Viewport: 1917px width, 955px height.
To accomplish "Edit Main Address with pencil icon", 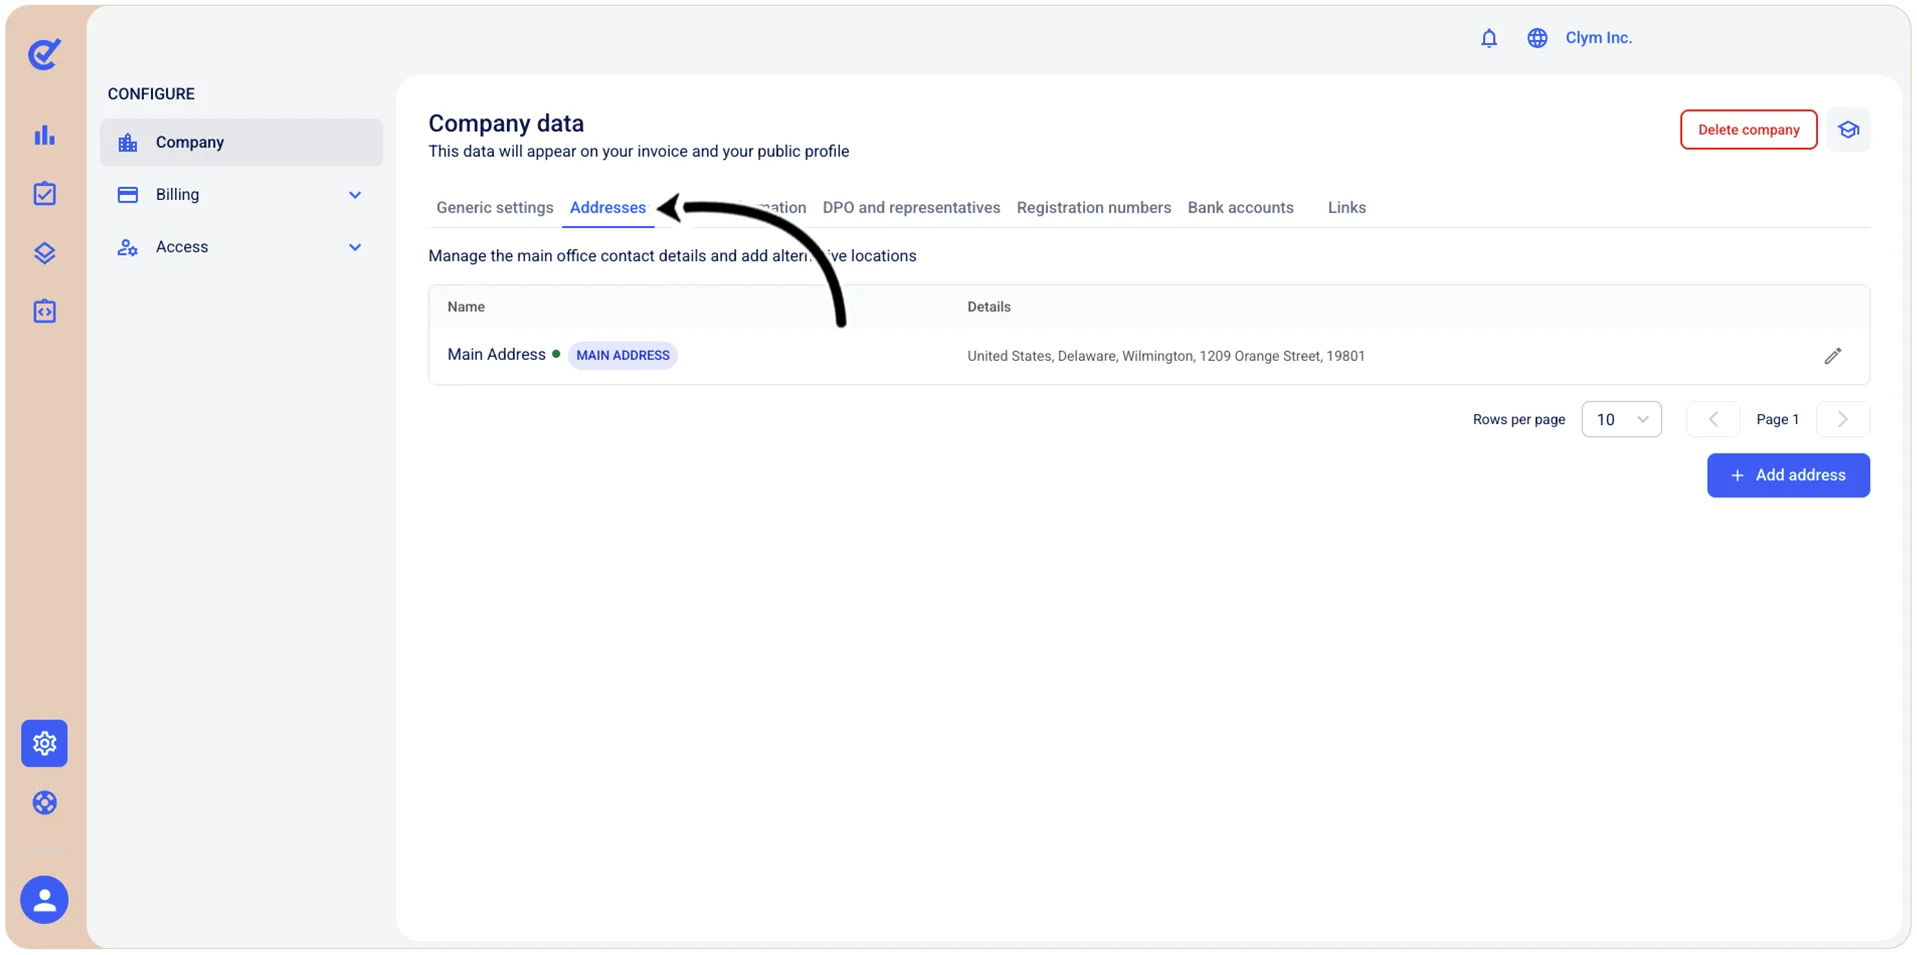I will [x=1832, y=356].
